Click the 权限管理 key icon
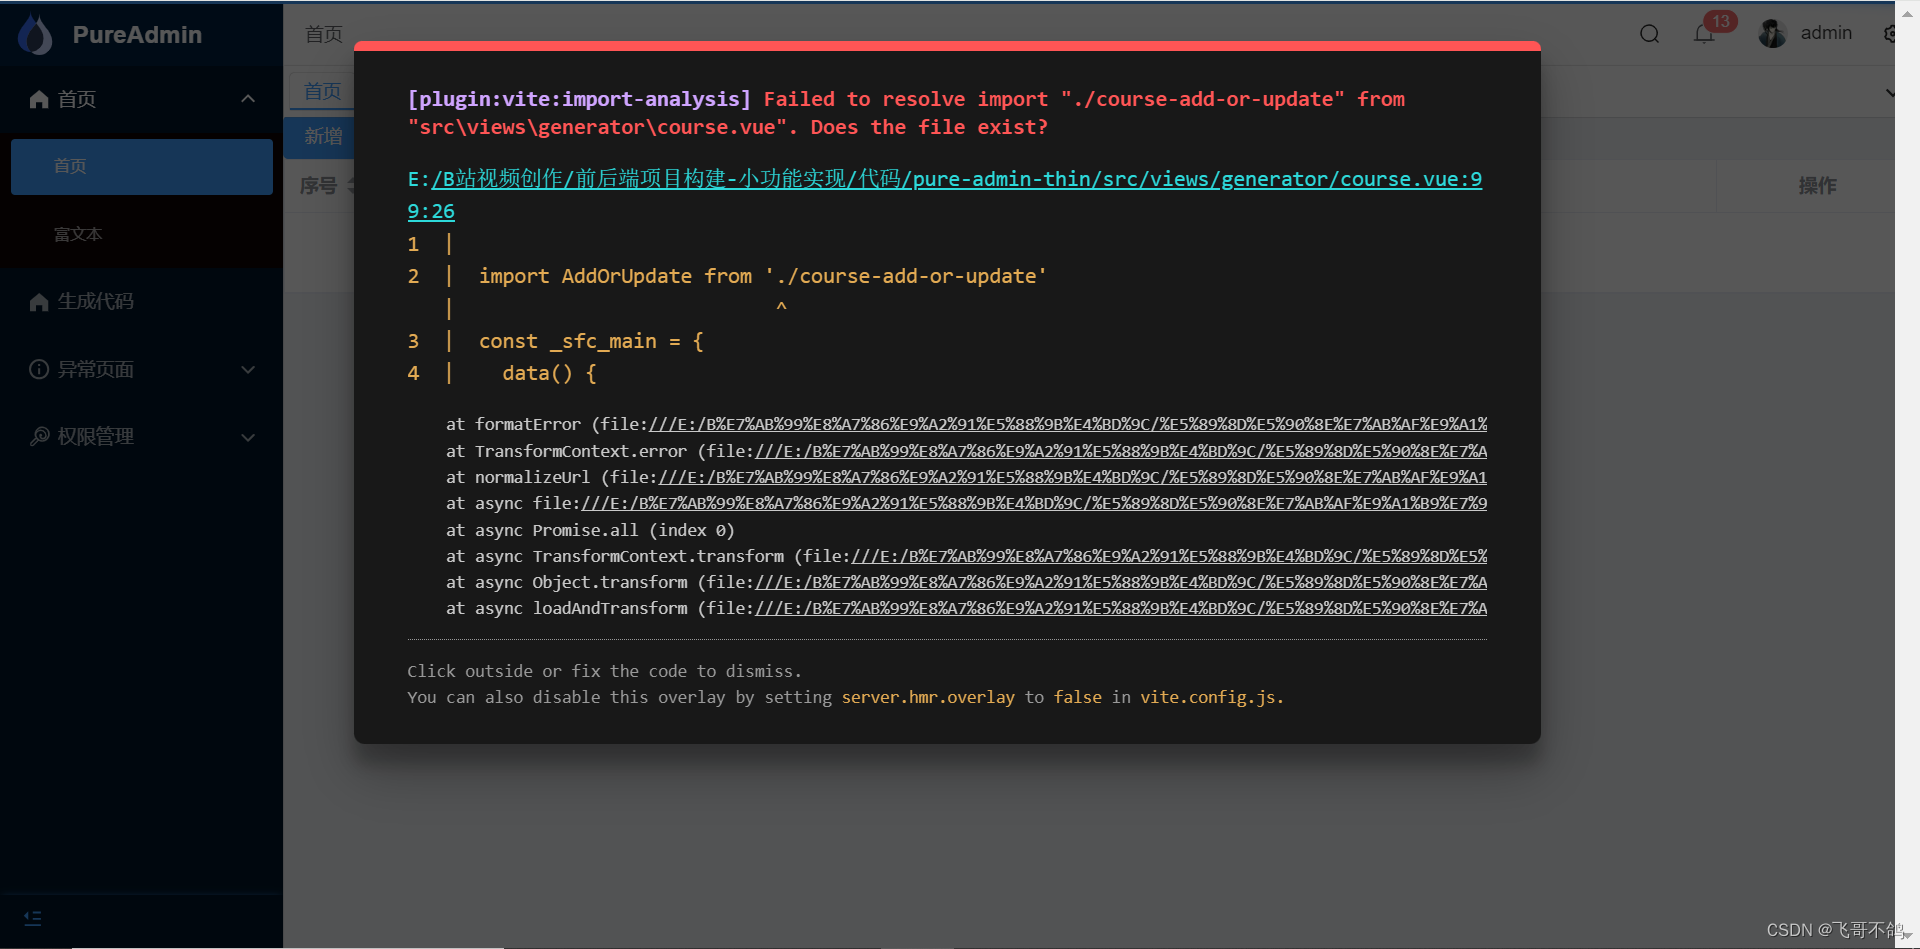Viewport: 1920px width, 949px height. (39, 437)
